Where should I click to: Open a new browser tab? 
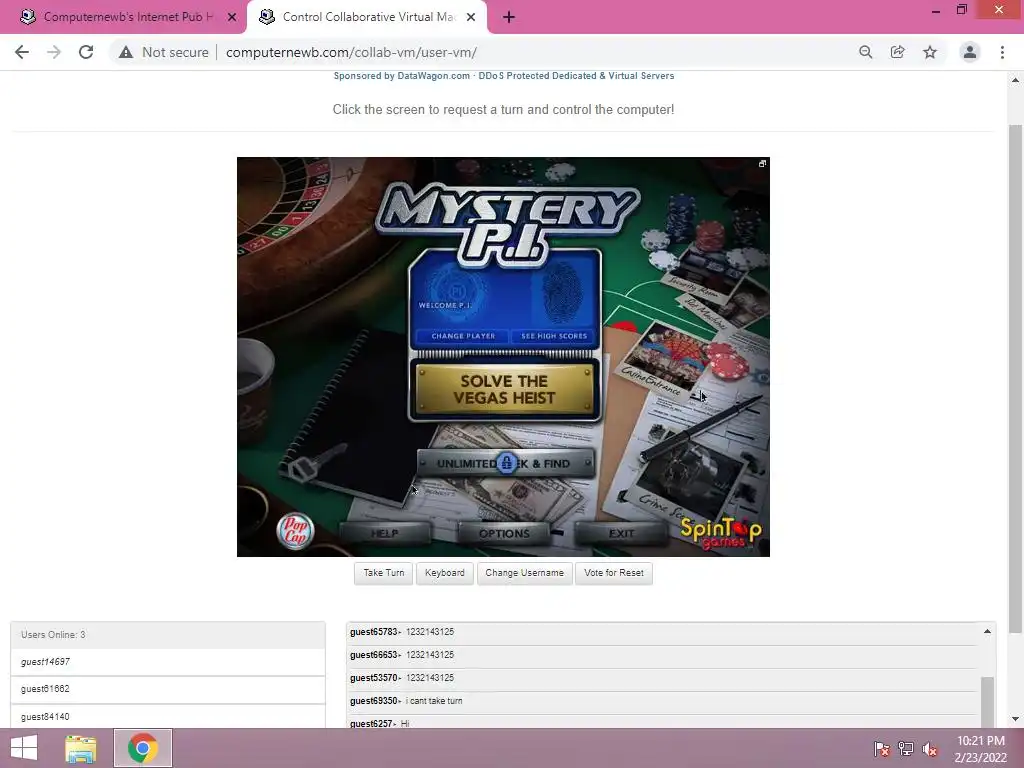click(x=509, y=18)
